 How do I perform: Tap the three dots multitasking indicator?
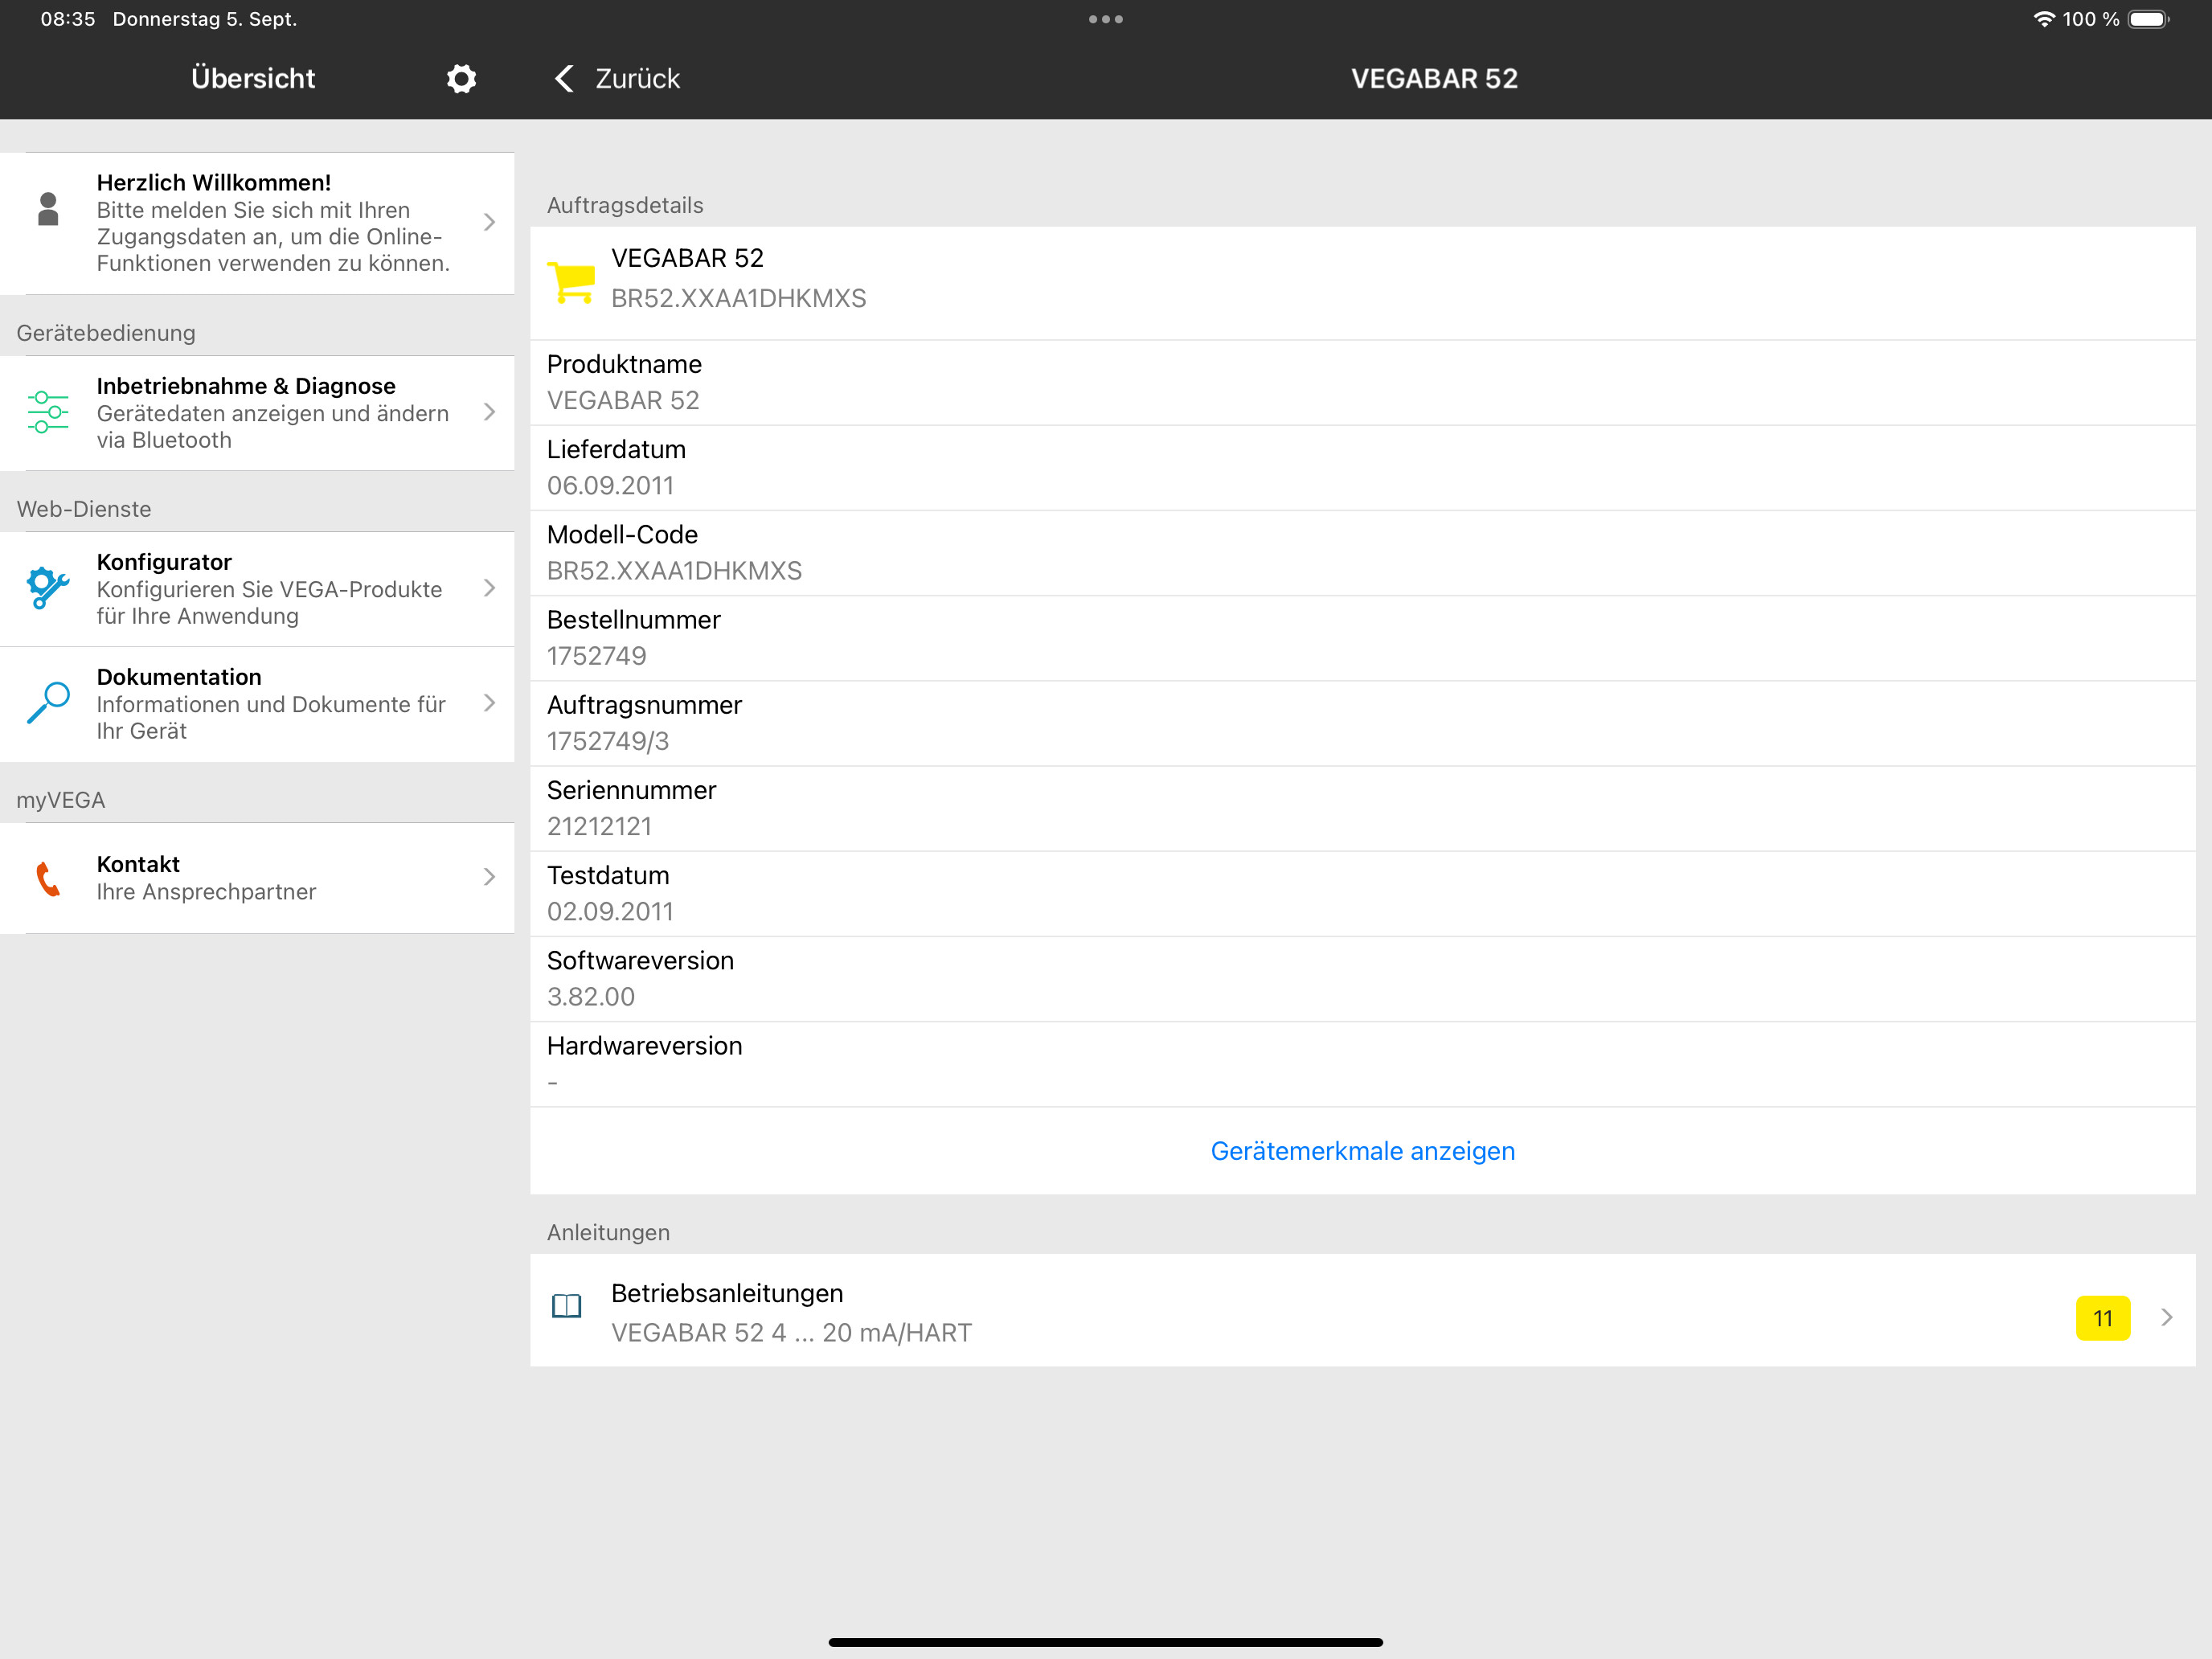coord(1106,19)
